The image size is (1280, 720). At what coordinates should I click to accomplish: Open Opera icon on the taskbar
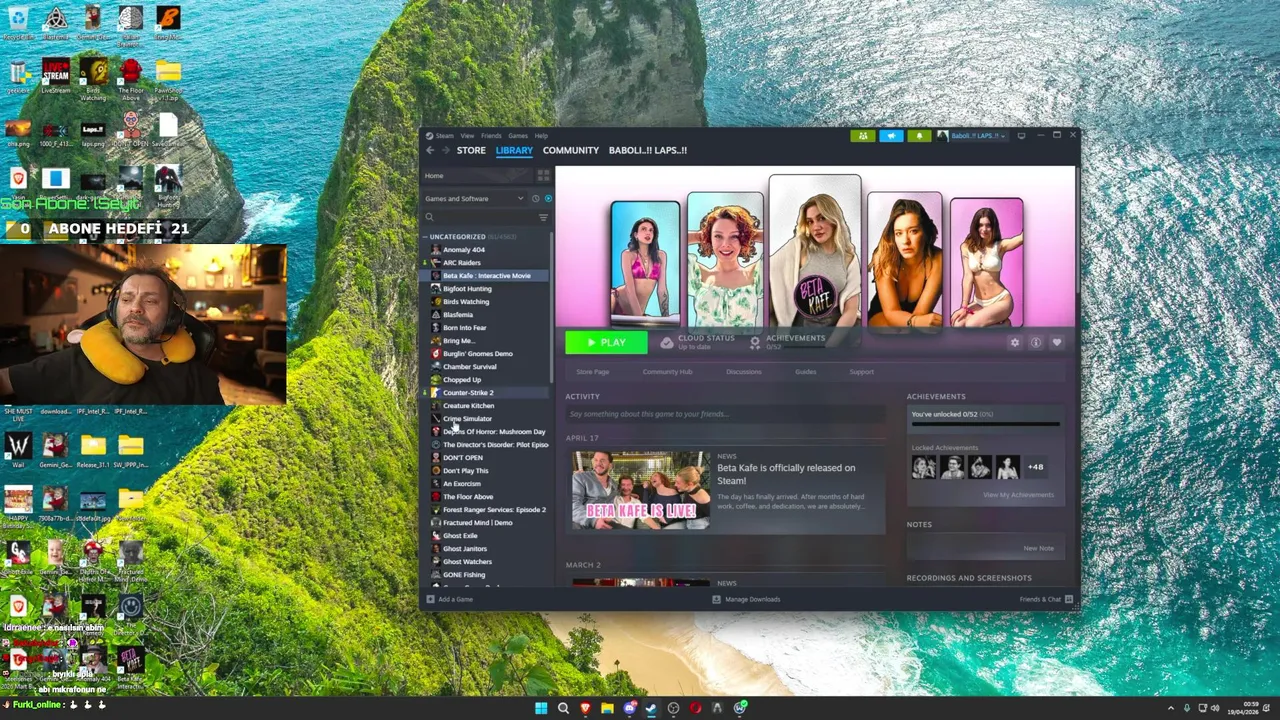(695, 708)
